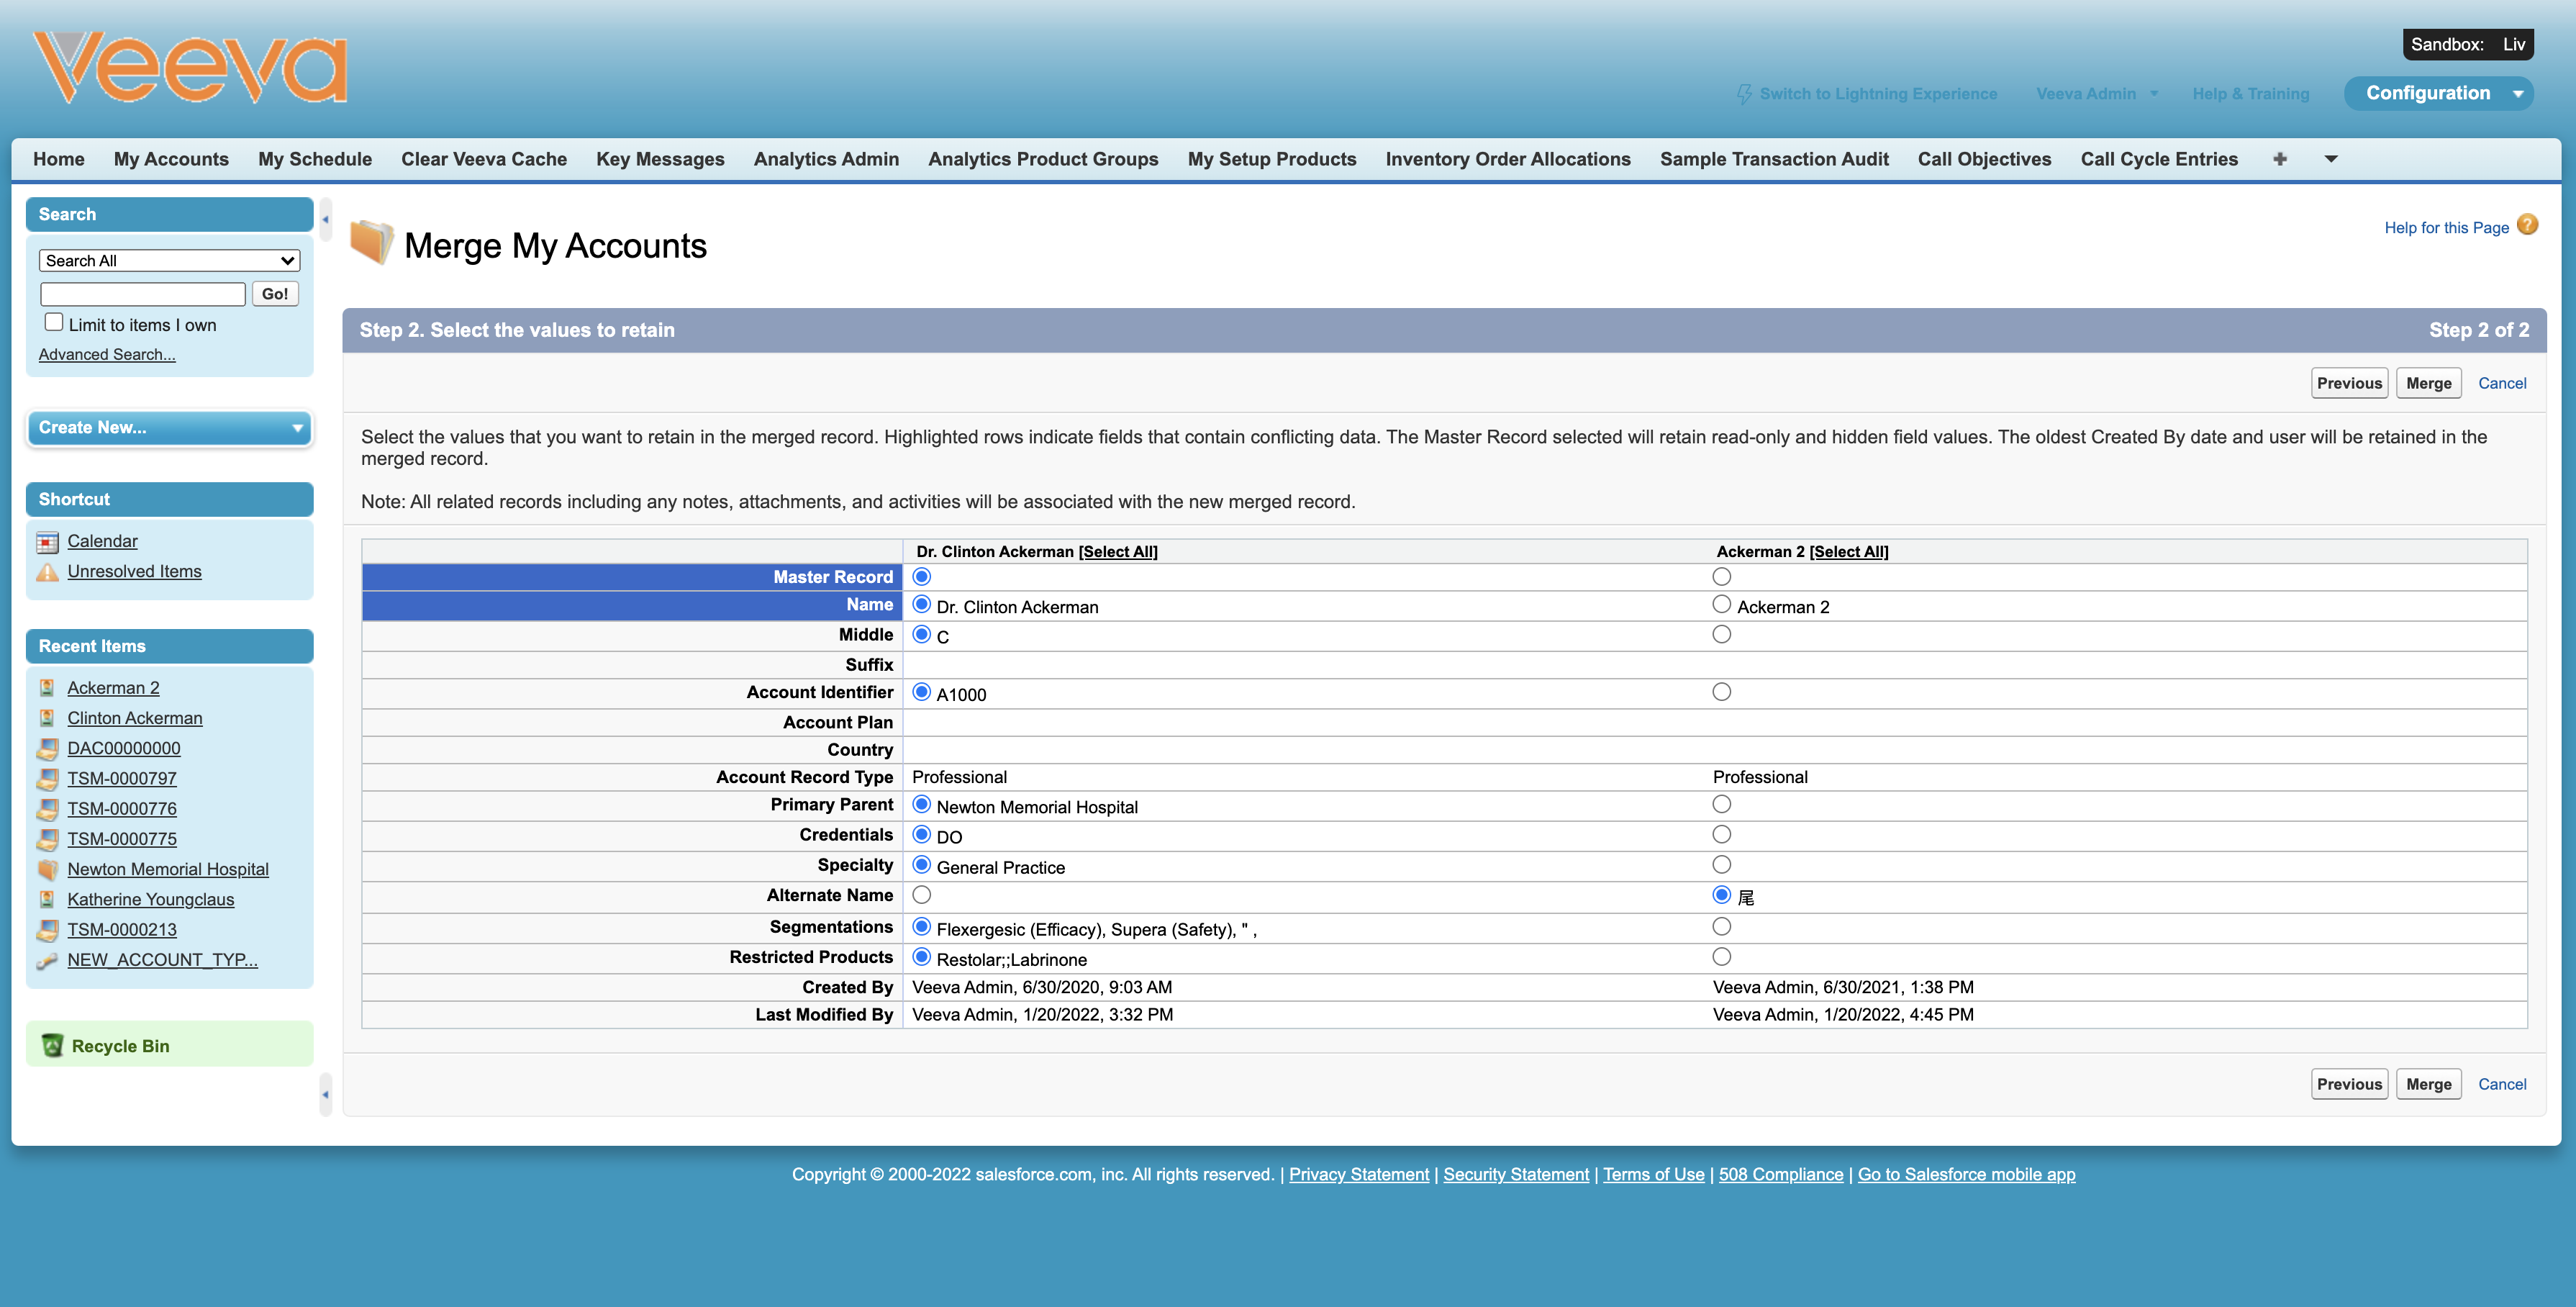This screenshot has height=1307, width=2576.
Task: Check Limit to items I own
Action: [54, 322]
